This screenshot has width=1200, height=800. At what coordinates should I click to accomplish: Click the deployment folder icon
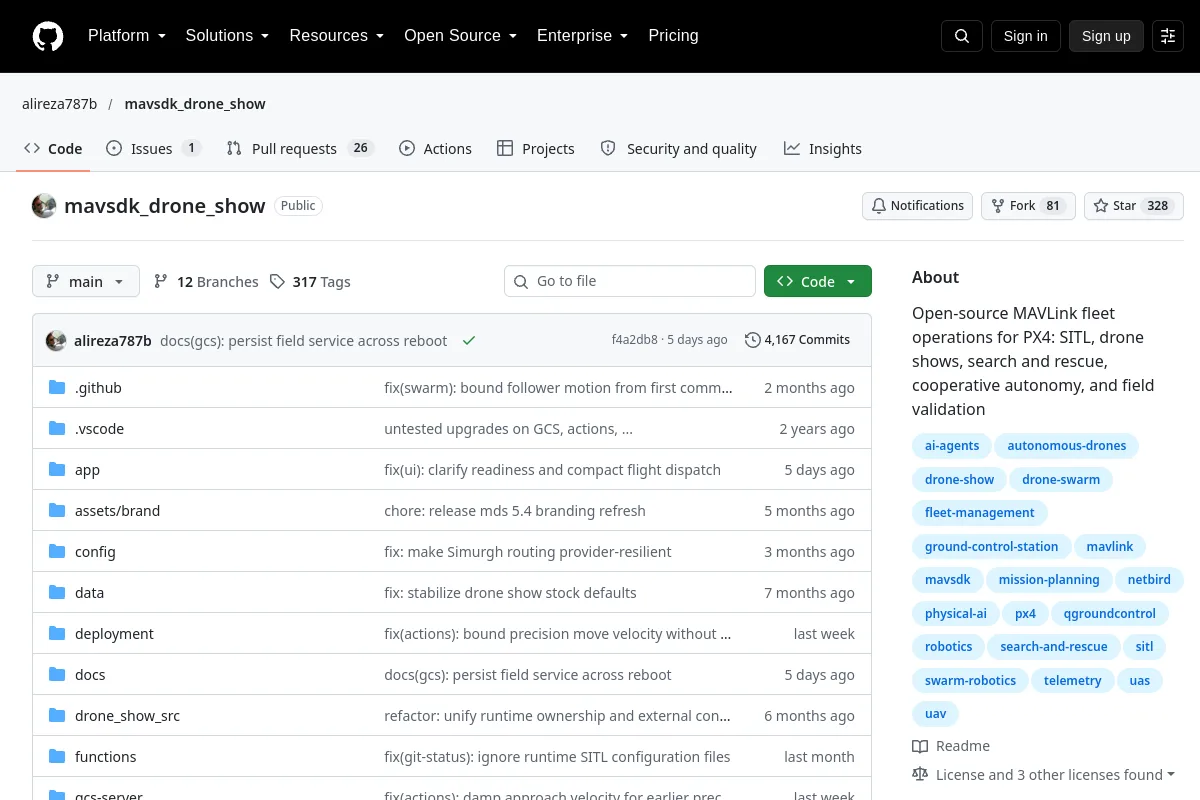tap(57, 634)
